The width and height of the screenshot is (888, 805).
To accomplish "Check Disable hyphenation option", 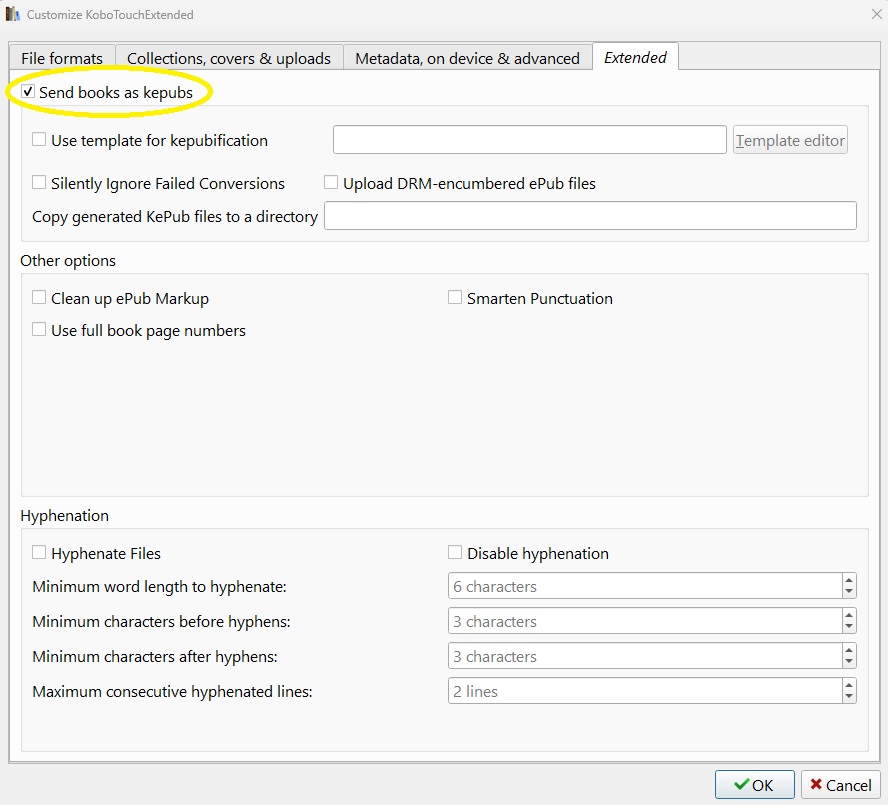I will point(455,553).
